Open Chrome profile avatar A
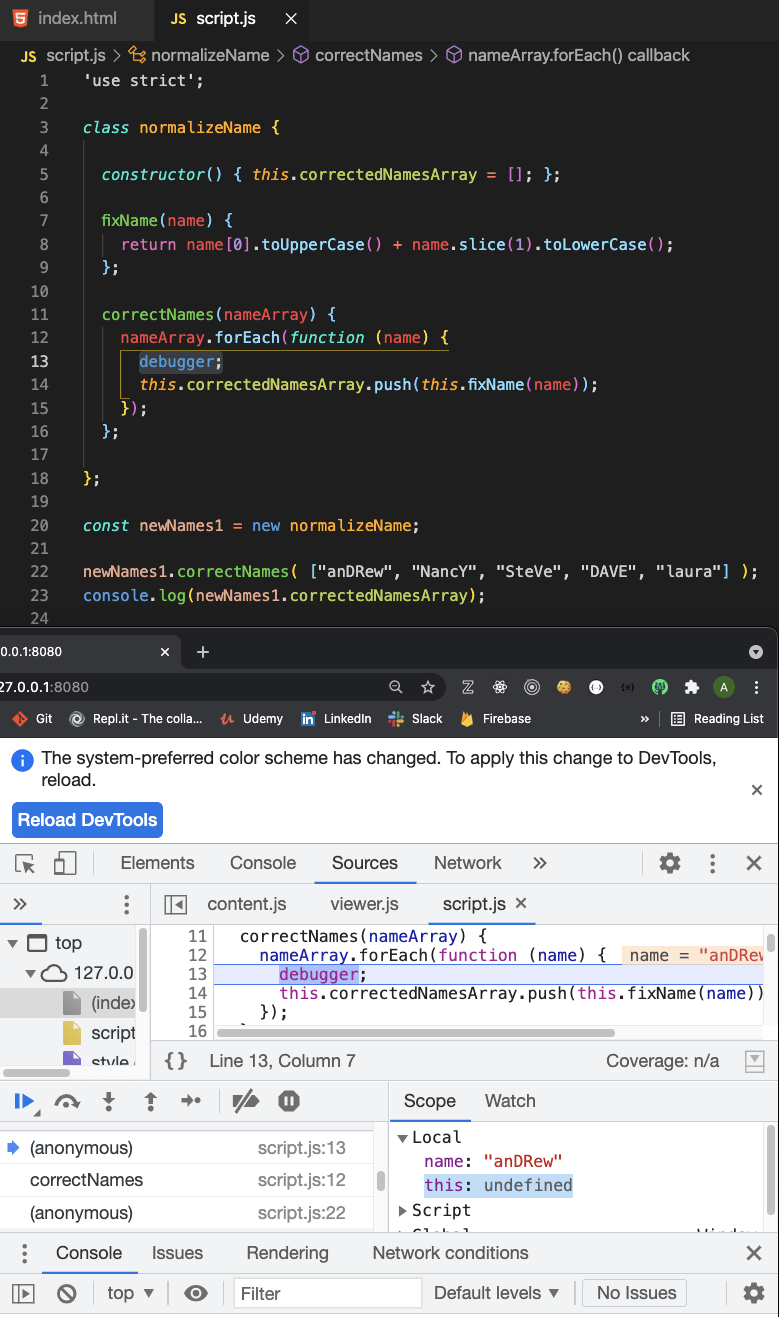This screenshot has height=1317, width=779. click(724, 687)
